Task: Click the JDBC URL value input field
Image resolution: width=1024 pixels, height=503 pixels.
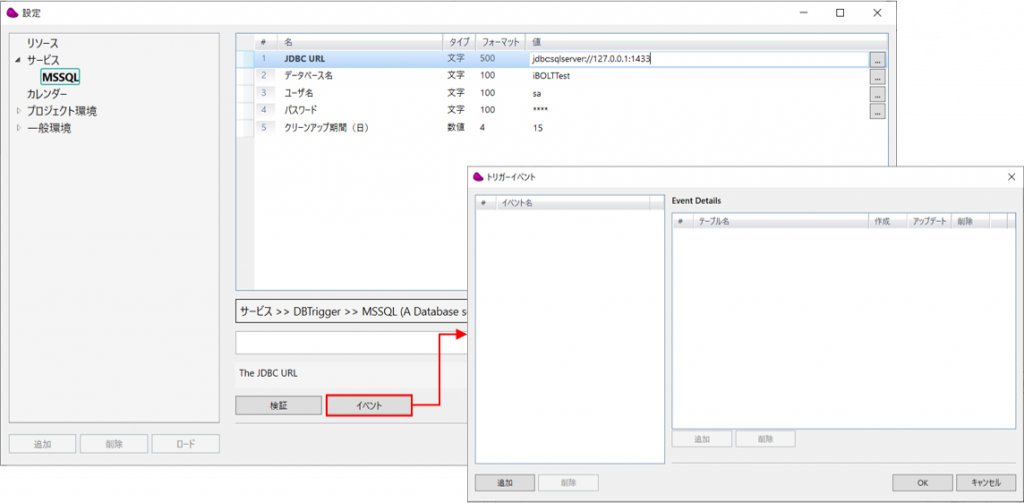Action: tap(697, 60)
